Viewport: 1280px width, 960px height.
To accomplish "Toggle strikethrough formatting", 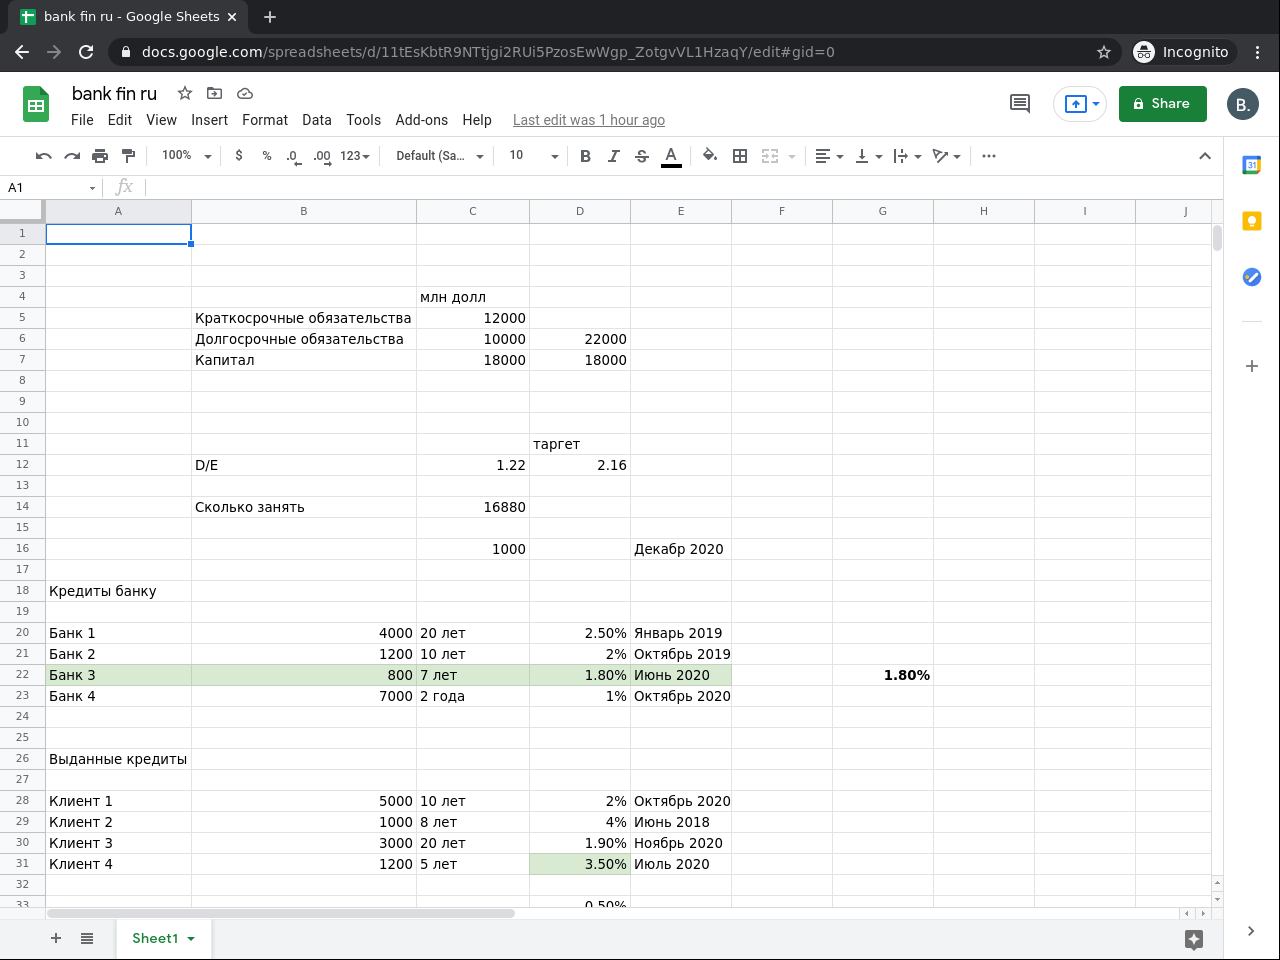I will click(642, 156).
